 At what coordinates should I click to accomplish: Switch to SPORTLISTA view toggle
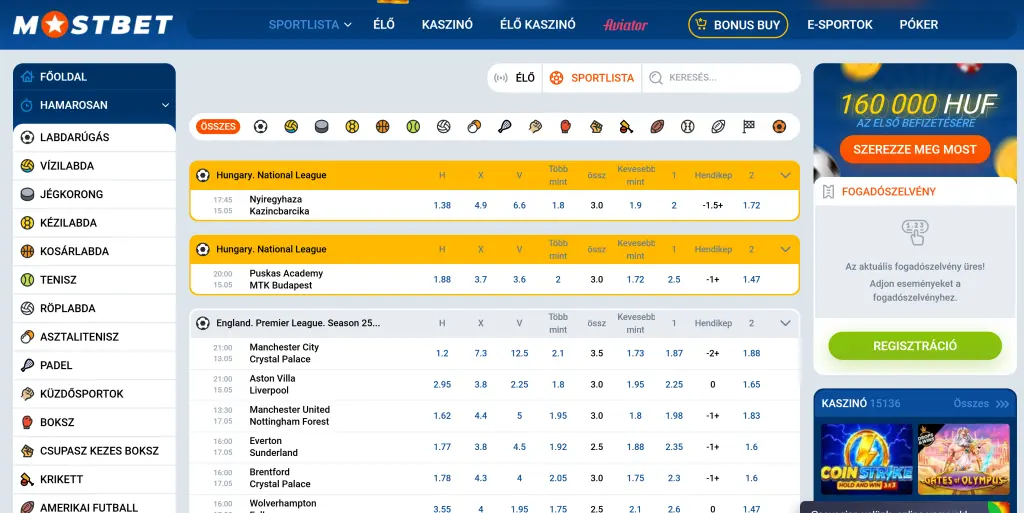592,78
